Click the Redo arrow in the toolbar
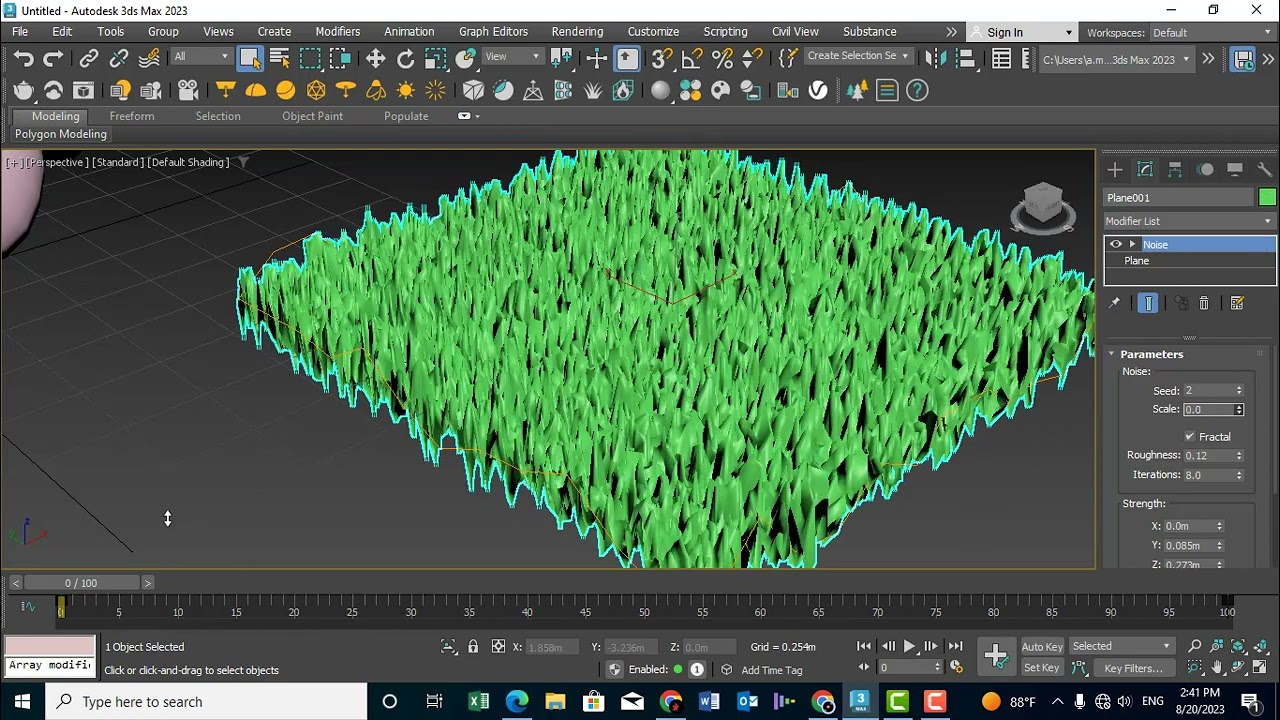Screen dimensions: 1280x720 pyautogui.click(x=53, y=59)
